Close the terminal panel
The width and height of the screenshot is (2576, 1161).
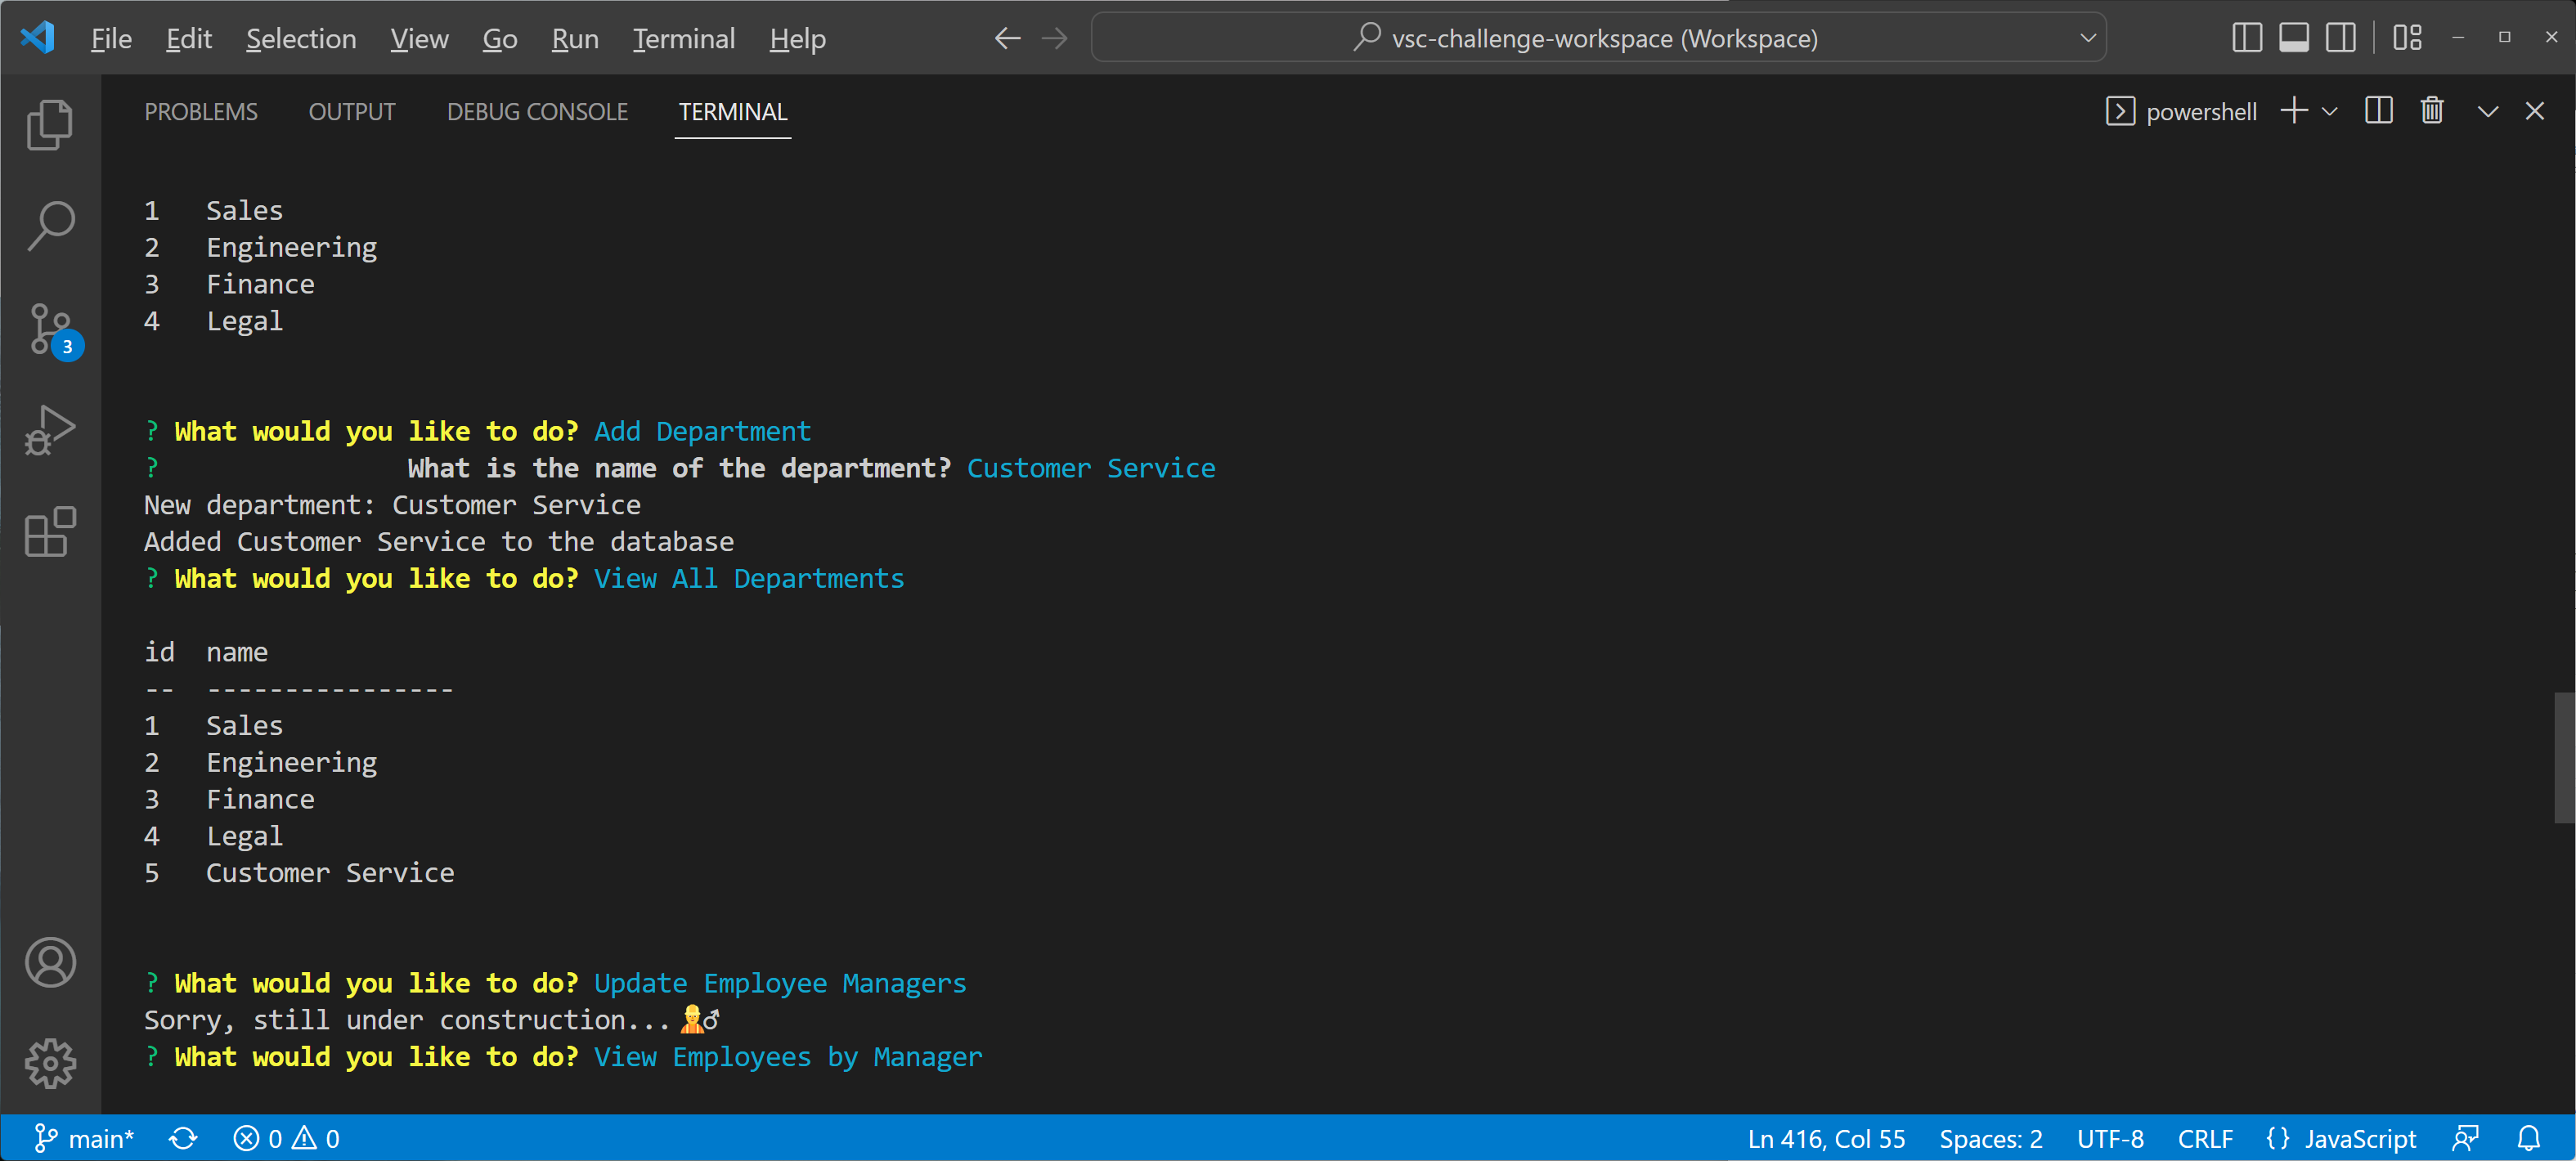(2534, 111)
